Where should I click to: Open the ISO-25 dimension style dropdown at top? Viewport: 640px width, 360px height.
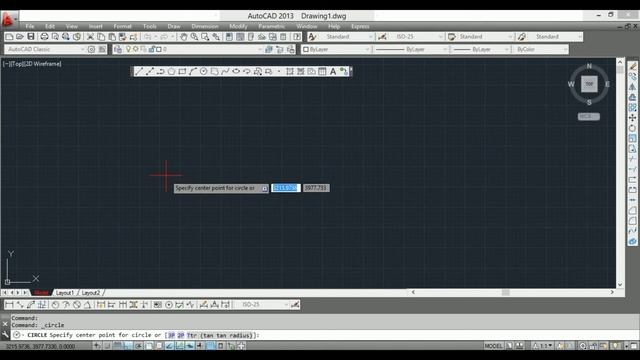(x=416, y=37)
